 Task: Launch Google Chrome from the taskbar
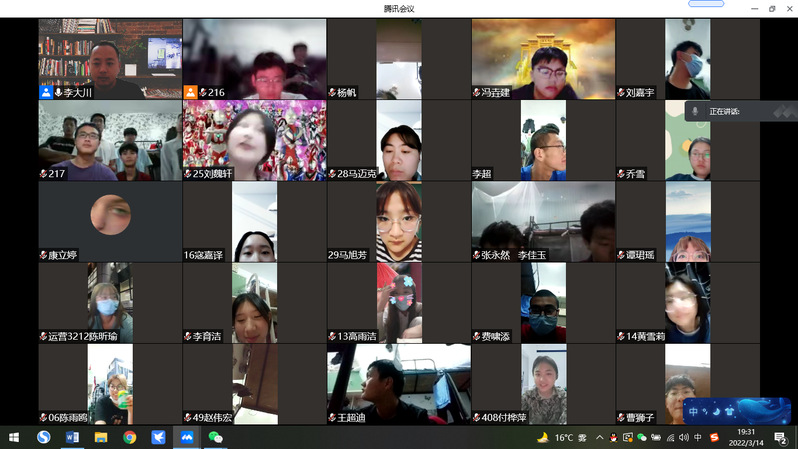pyautogui.click(x=130, y=437)
